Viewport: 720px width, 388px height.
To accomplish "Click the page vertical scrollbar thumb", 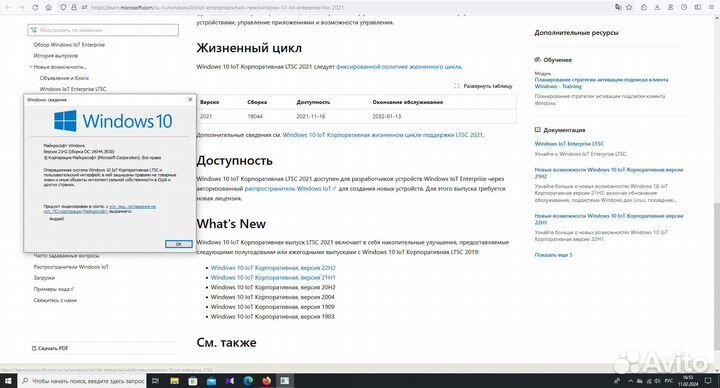I will tap(716, 276).
